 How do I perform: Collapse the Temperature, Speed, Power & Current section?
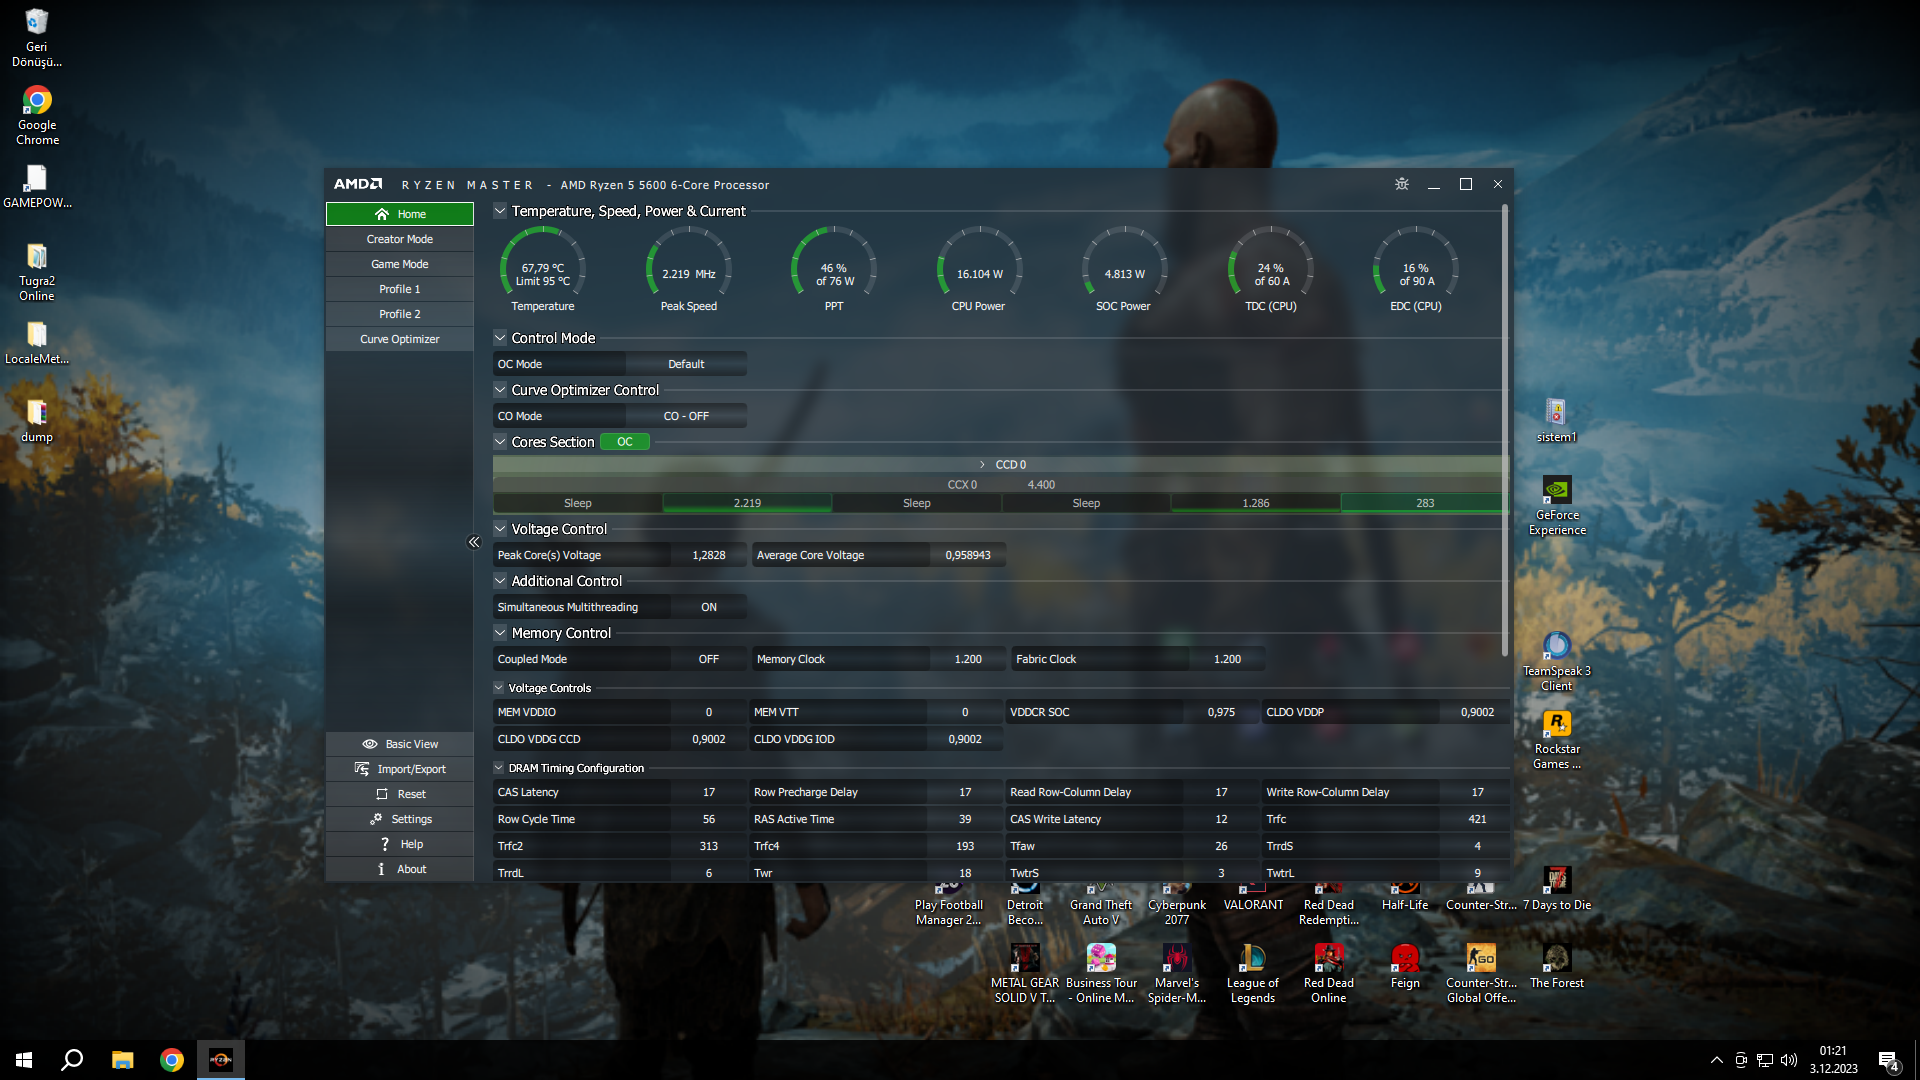(500, 211)
